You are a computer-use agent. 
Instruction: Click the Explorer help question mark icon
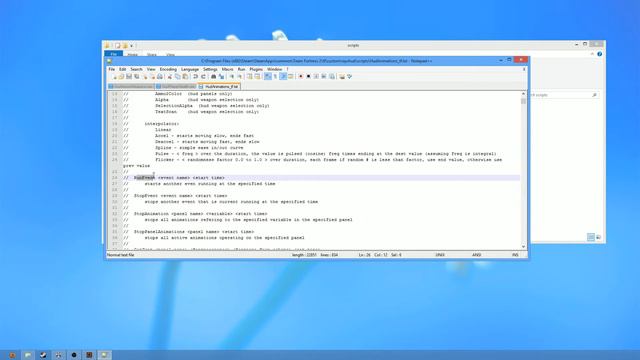click(599, 54)
